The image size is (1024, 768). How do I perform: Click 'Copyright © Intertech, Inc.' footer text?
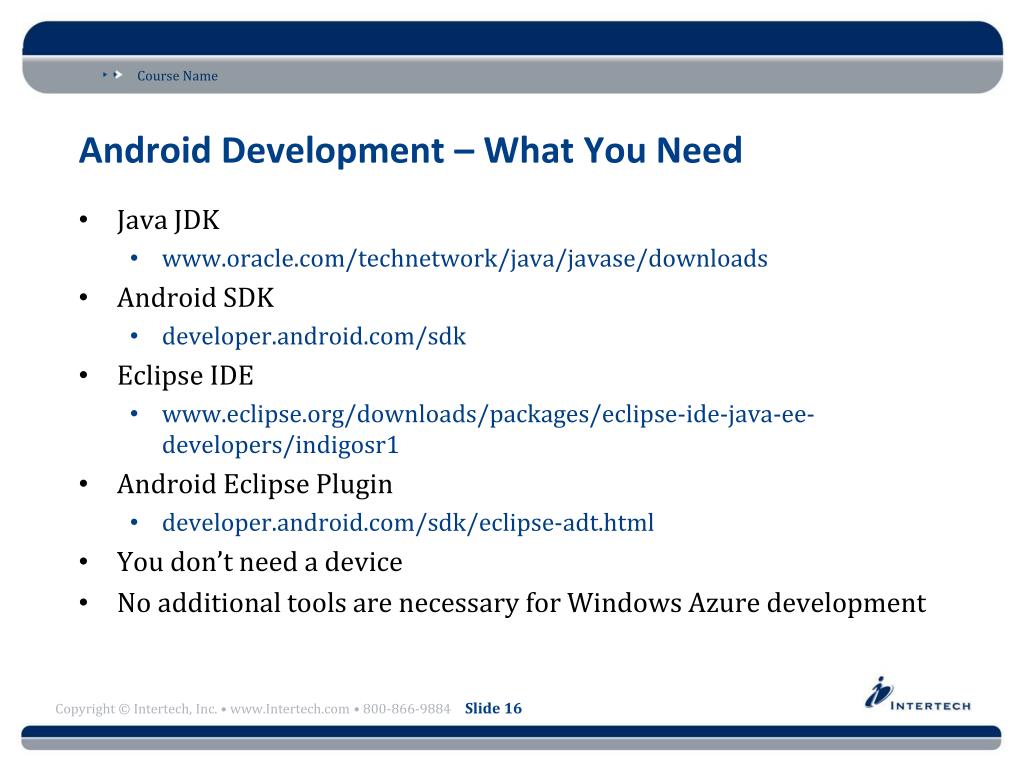136,709
